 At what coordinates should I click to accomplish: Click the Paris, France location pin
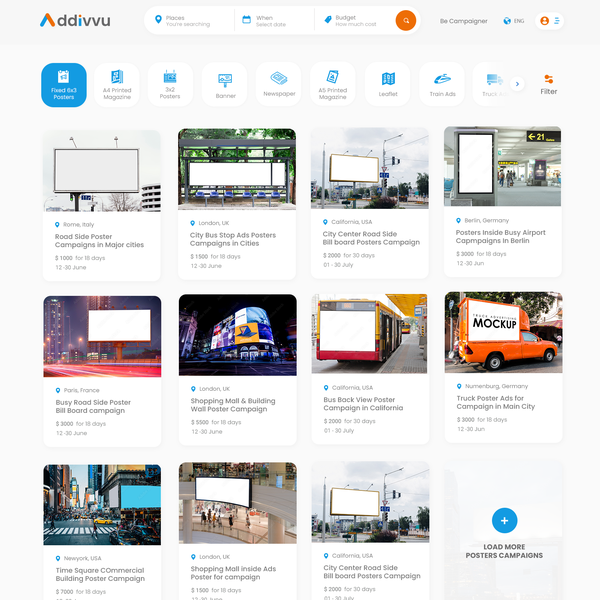58,390
